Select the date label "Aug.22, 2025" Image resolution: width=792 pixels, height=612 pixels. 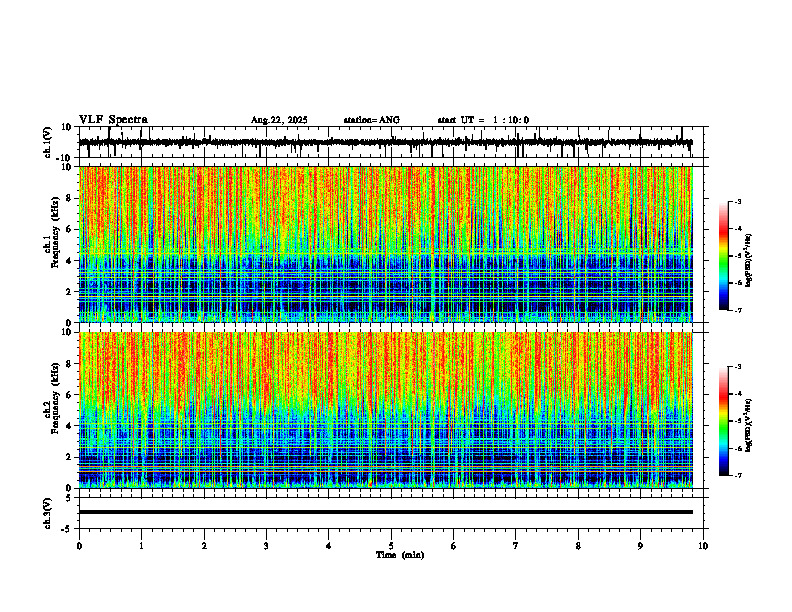(x=279, y=120)
